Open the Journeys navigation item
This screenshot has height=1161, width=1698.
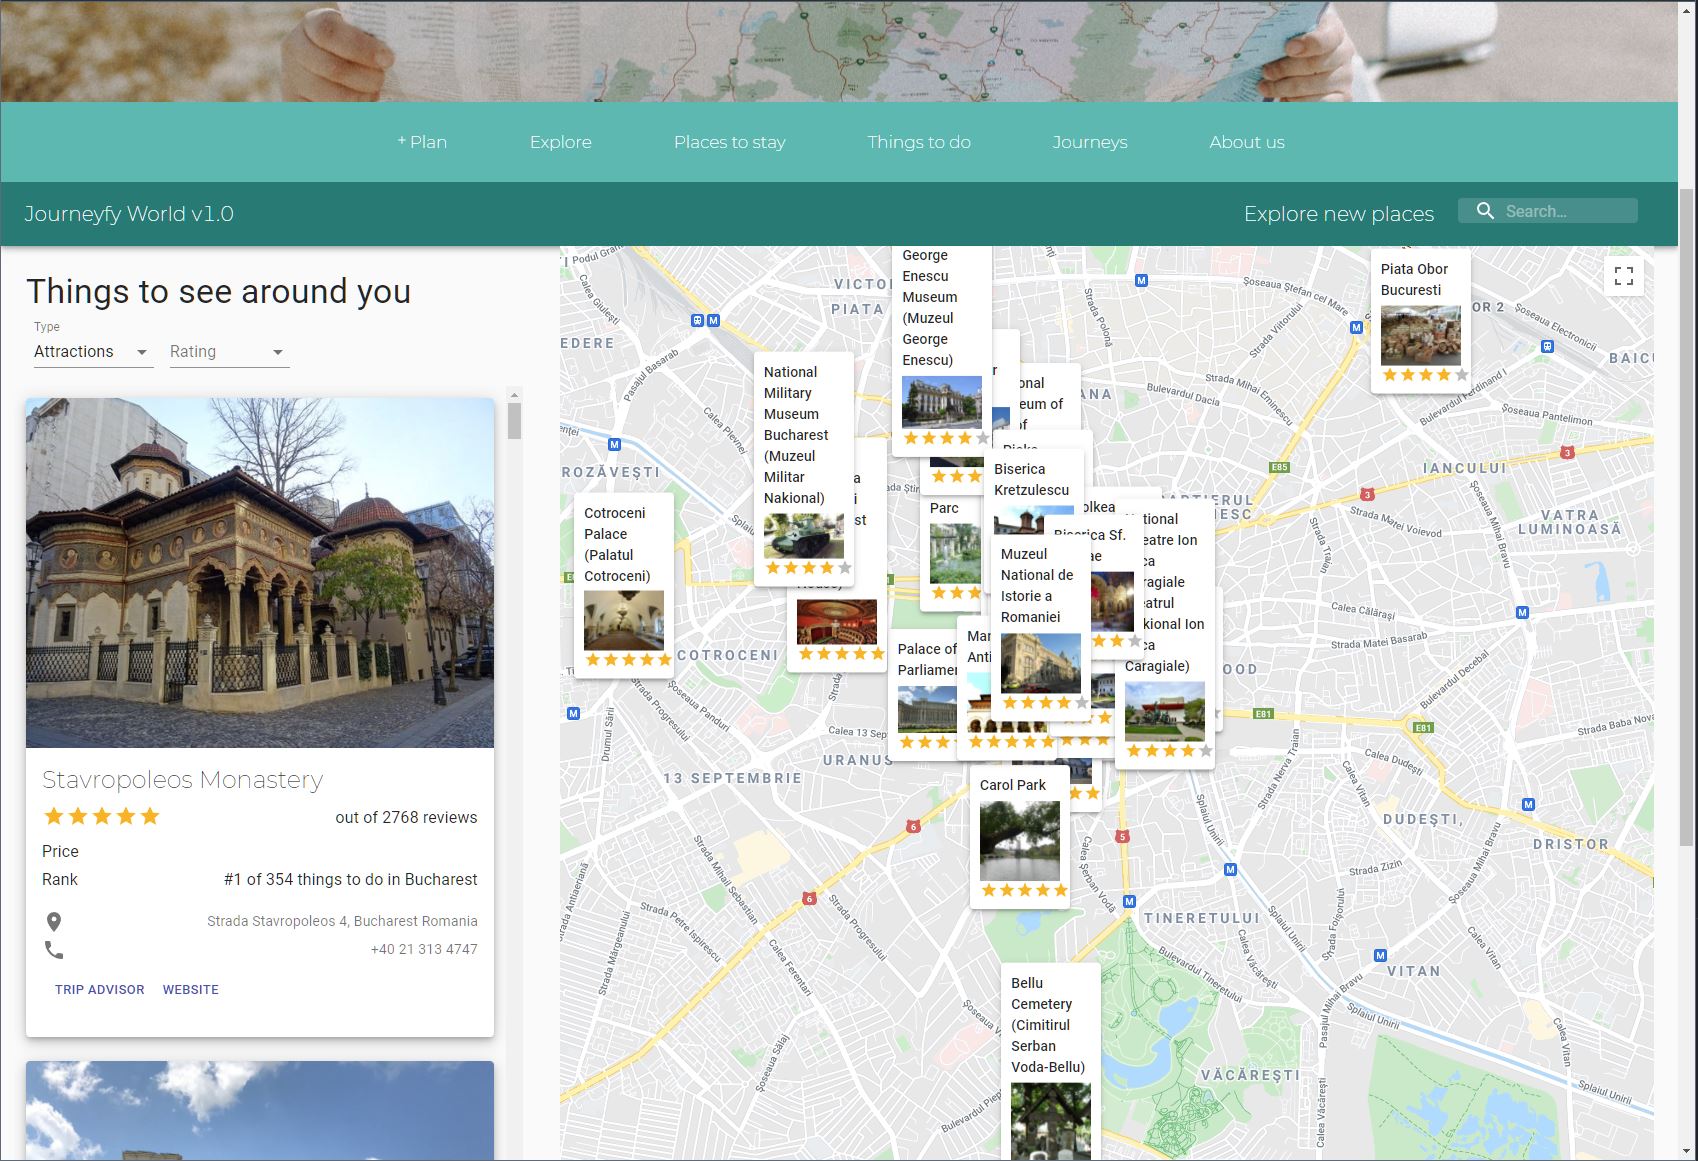click(x=1089, y=142)
